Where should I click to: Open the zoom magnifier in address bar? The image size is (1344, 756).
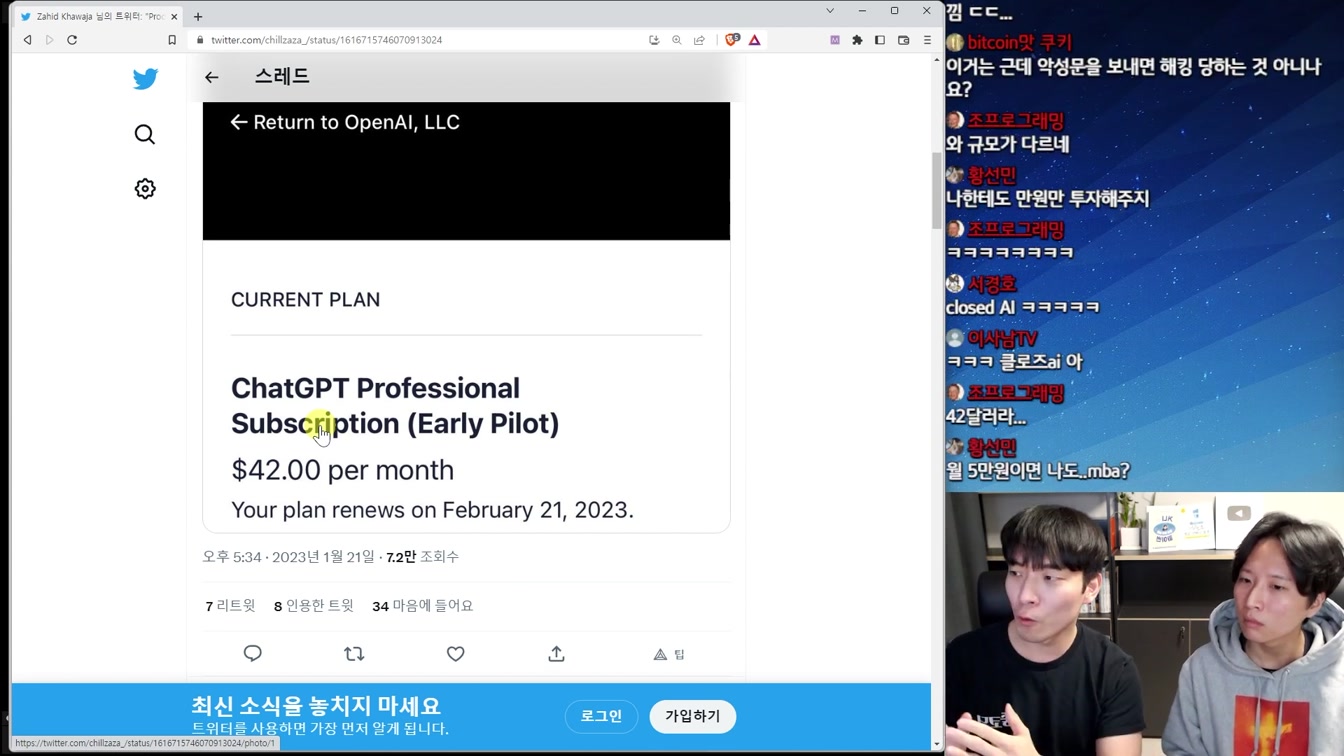677,40
